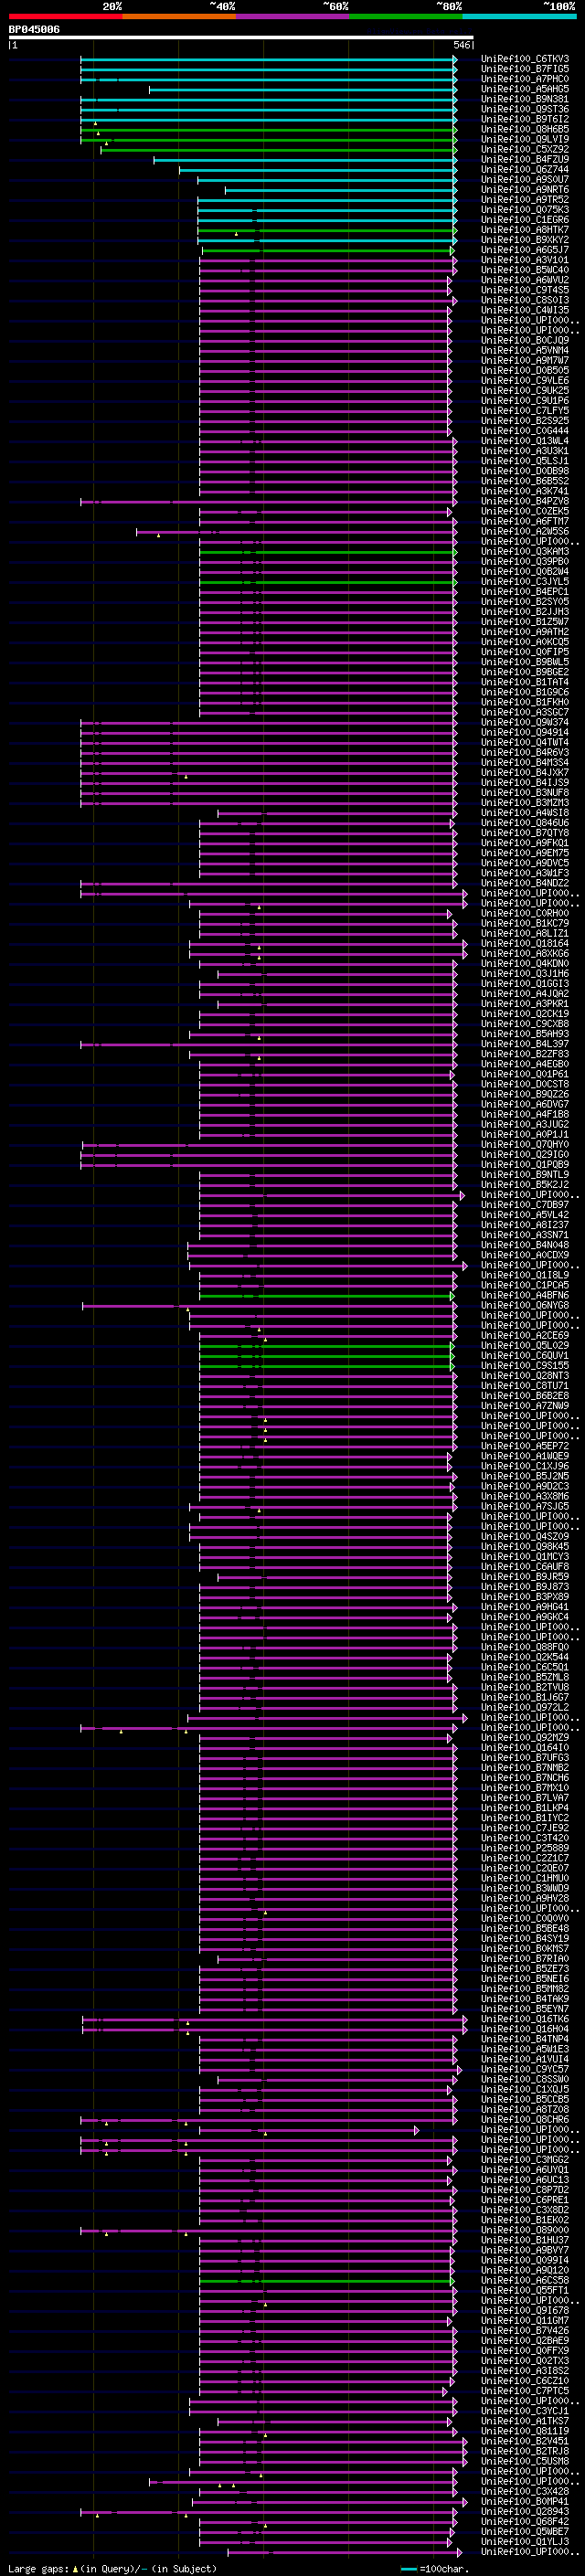Open hit UniRef100_A7PHC0
The height and width of the screenshot is (2576, 585).
pos(525,79)
